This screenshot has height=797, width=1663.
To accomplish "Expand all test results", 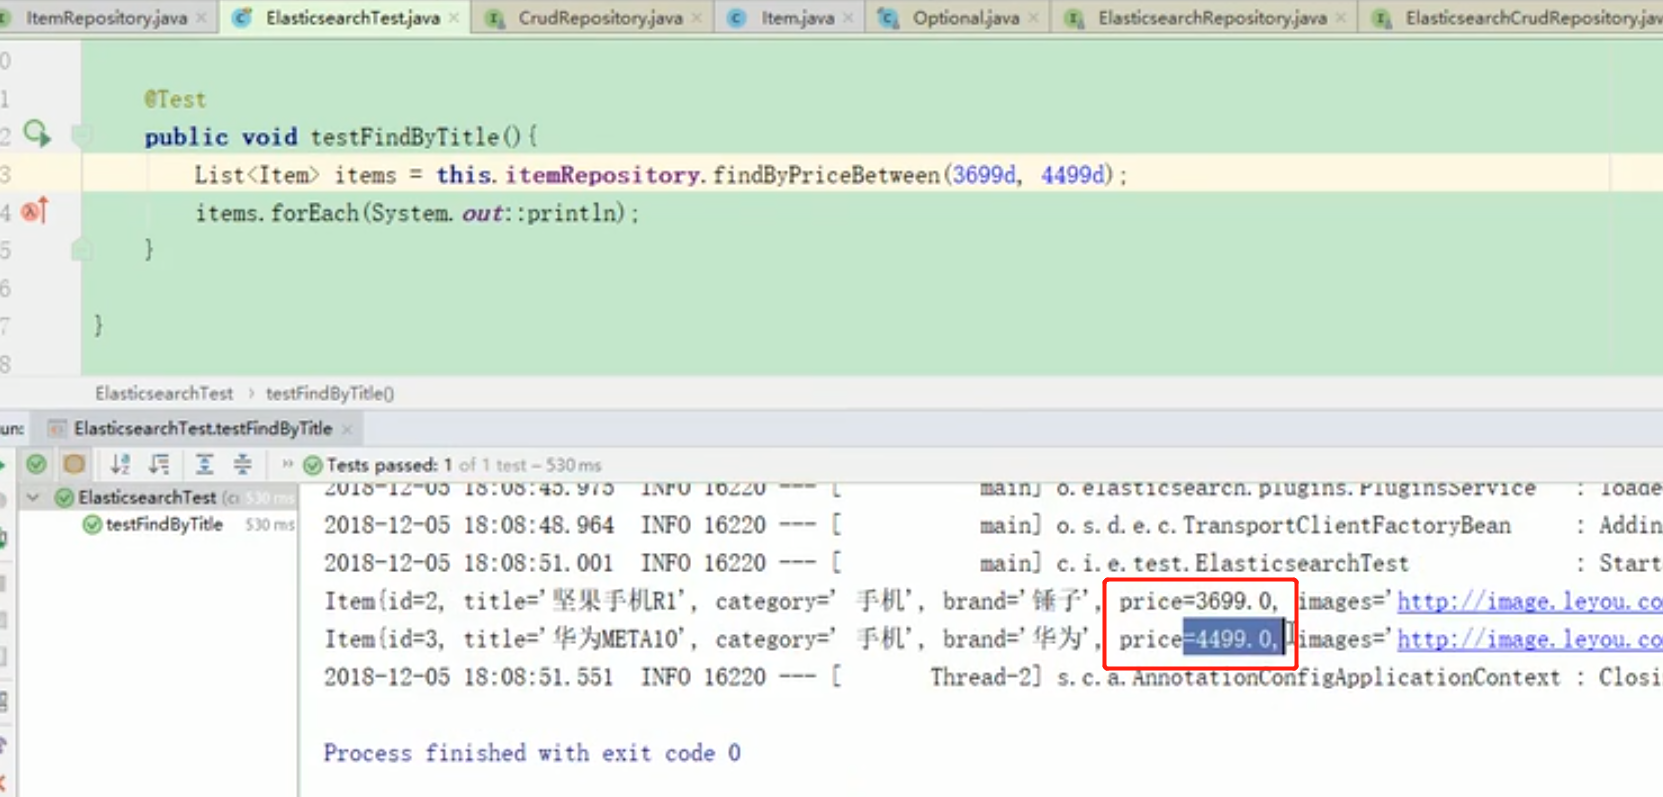I will tap(204, 464).
